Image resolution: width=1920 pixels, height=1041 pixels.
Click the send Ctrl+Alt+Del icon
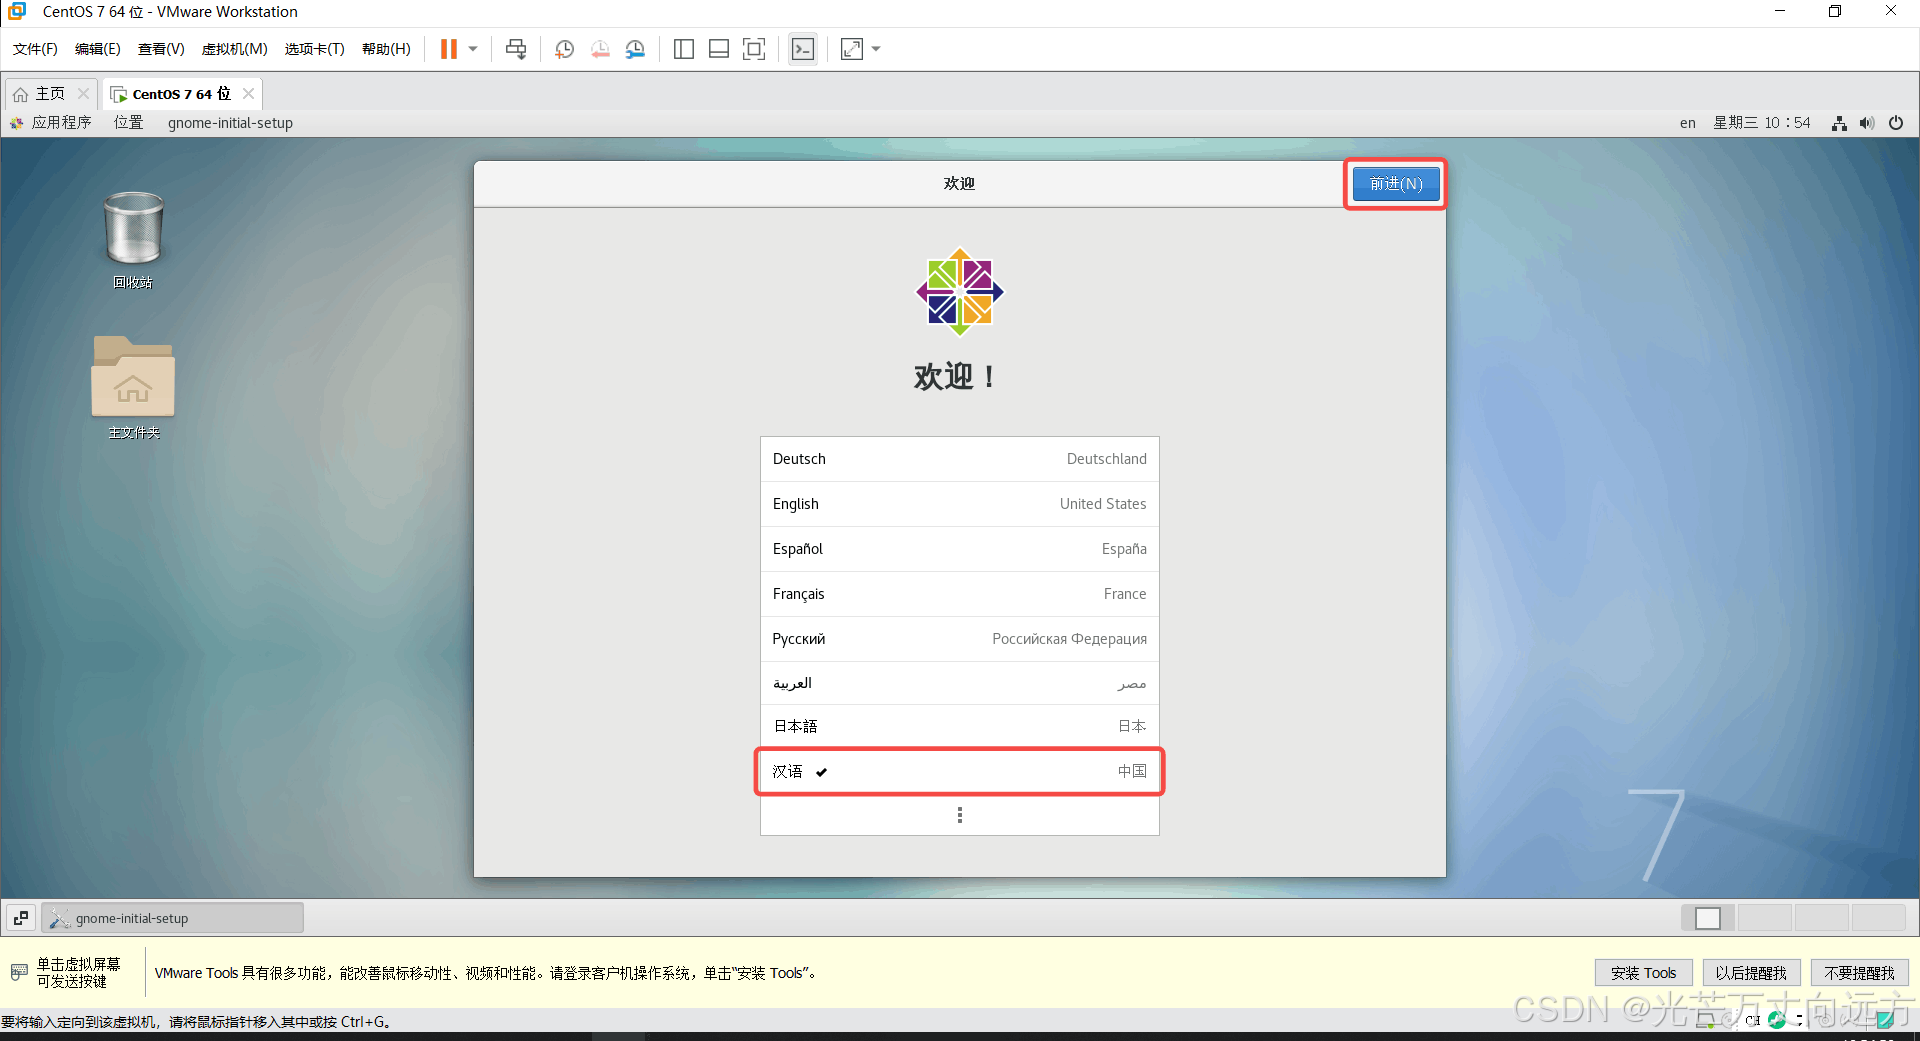tap(516, 49)
